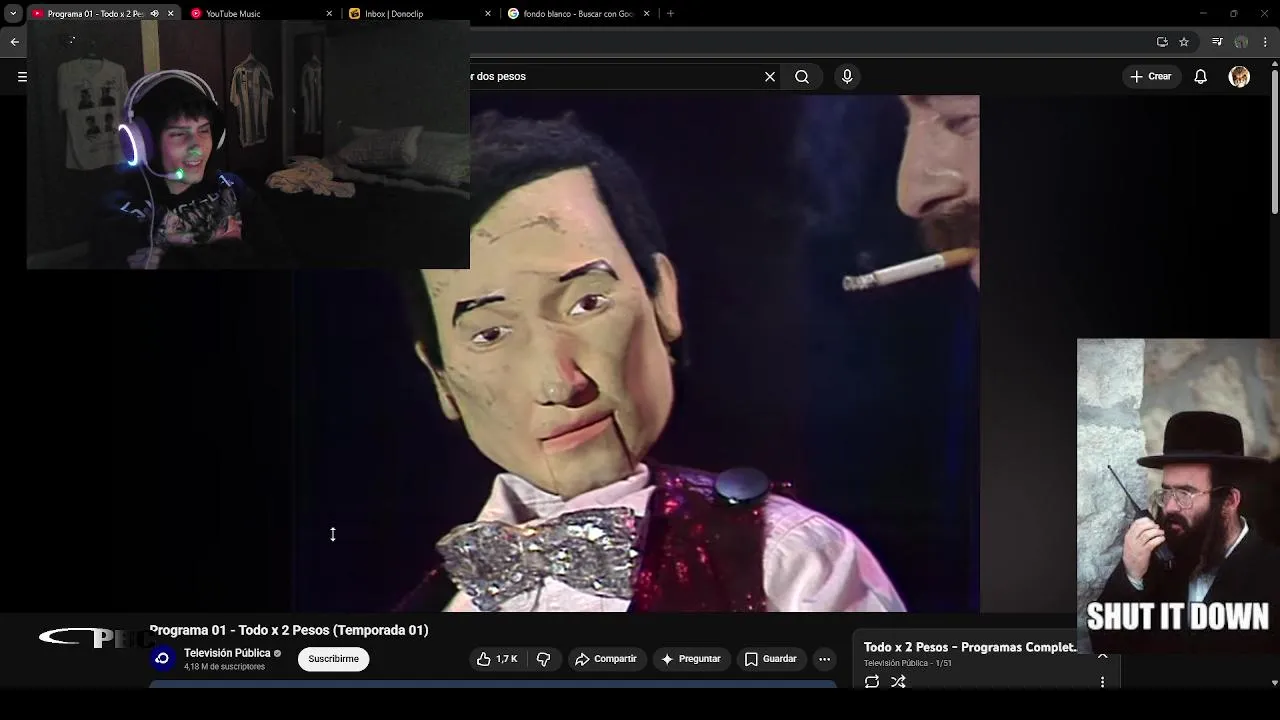Open YouTube notifications bell
This screenshot has width=1280, height=720.
pyautogui.click(x=1201, y=76)
